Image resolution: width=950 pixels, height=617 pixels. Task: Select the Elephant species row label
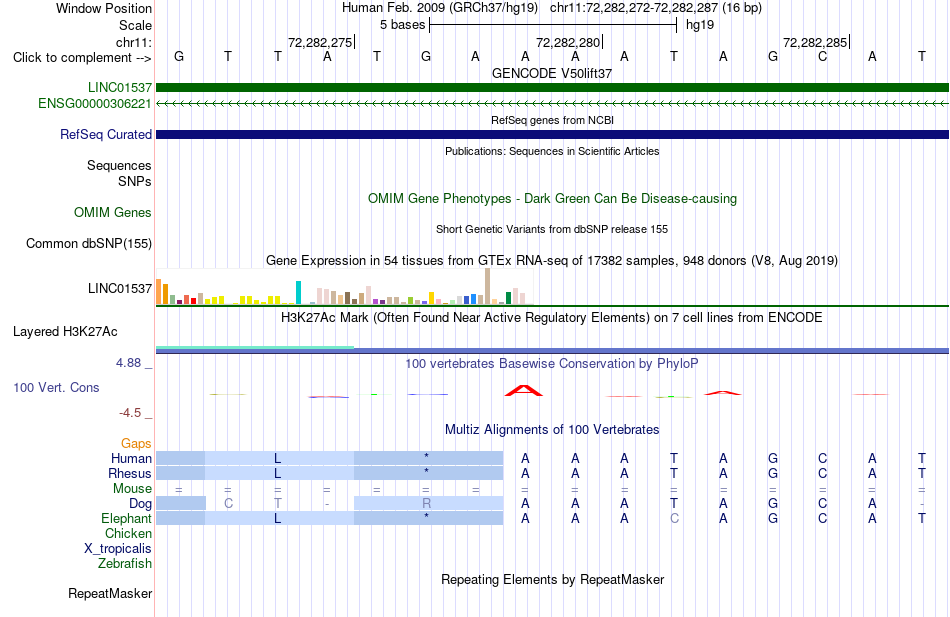pyautogui.click(x=126, y=518)
